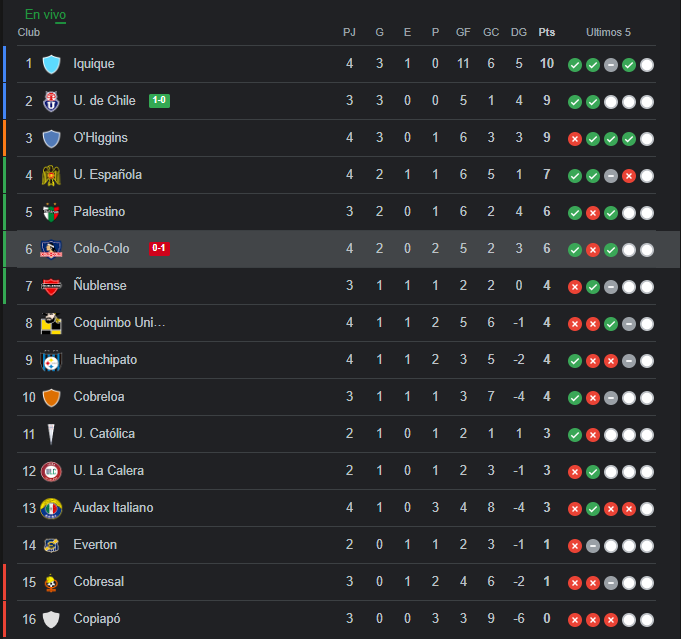Viewport: 681px width, 639px height.
Task: Open the Ñublense team link
Action: (100, 285)
